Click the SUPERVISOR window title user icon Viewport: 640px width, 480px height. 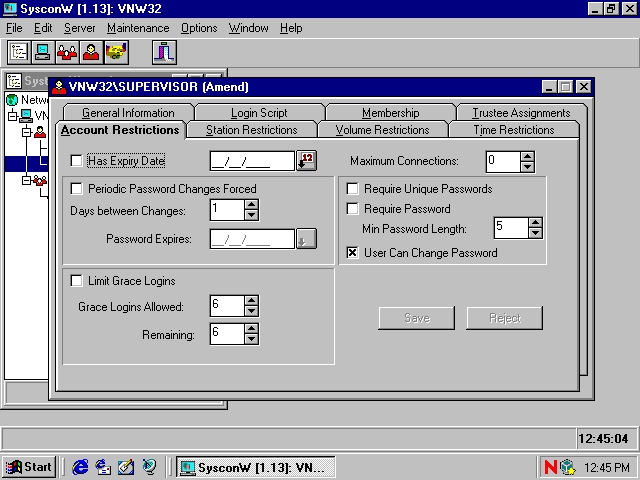(x=59, y=87)
